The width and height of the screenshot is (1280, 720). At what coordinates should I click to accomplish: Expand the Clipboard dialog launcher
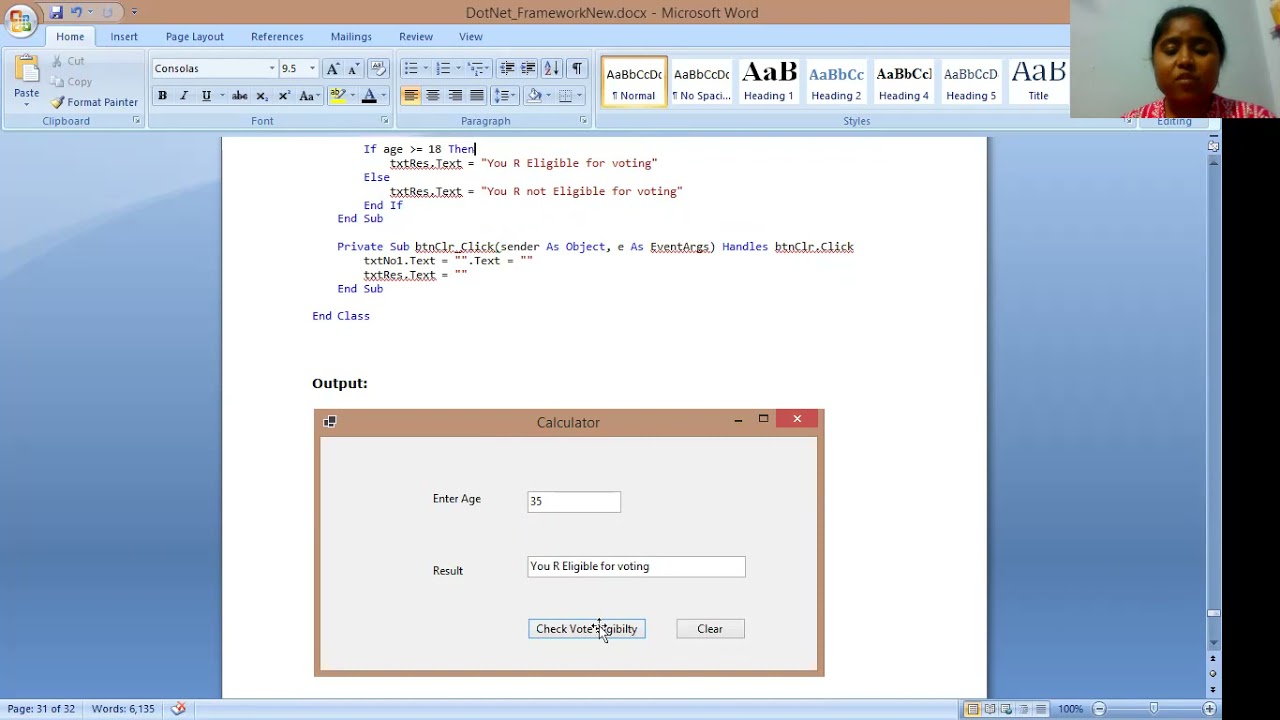point(137,121)
